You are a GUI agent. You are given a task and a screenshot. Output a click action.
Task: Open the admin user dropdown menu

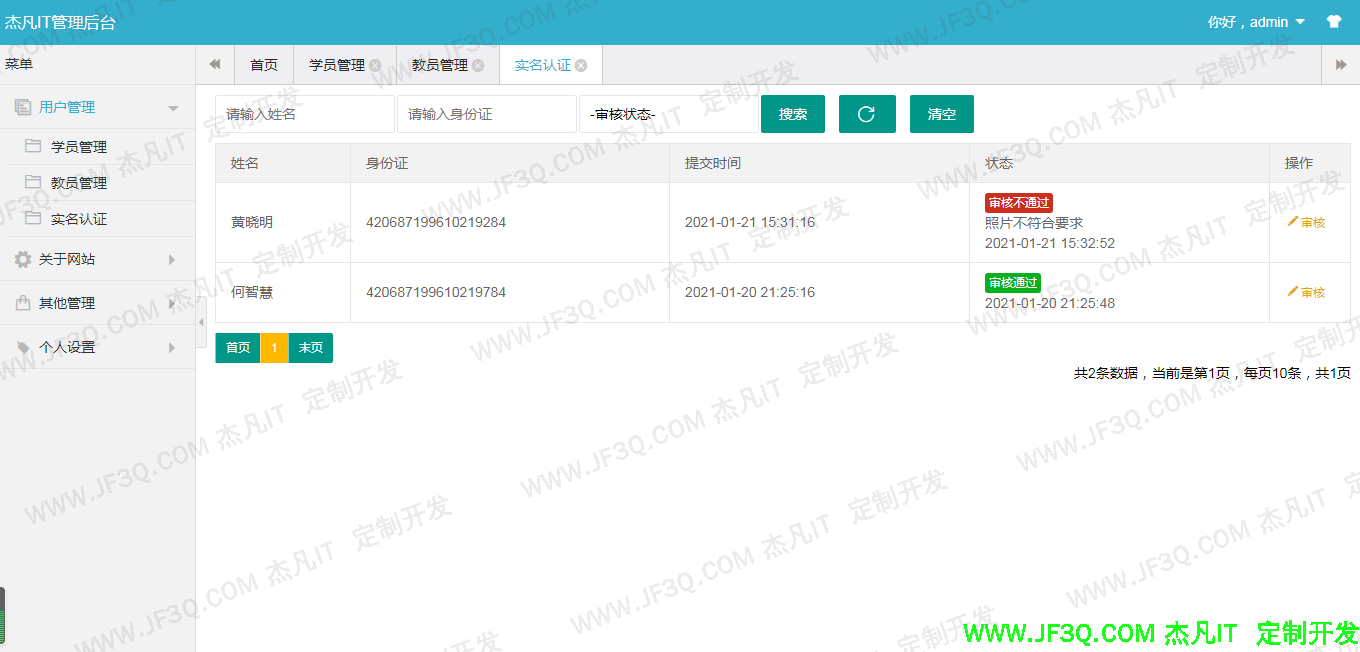1256,22
